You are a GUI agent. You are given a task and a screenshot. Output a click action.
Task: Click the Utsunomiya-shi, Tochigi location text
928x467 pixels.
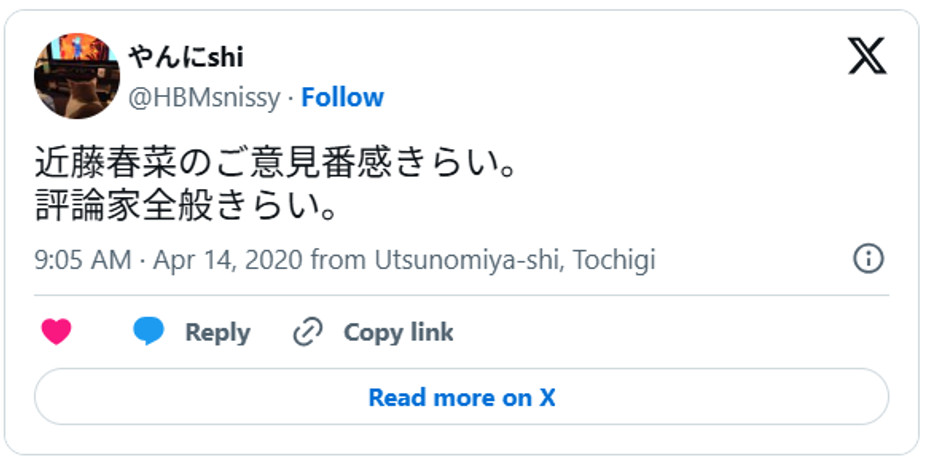coord(514,260)
